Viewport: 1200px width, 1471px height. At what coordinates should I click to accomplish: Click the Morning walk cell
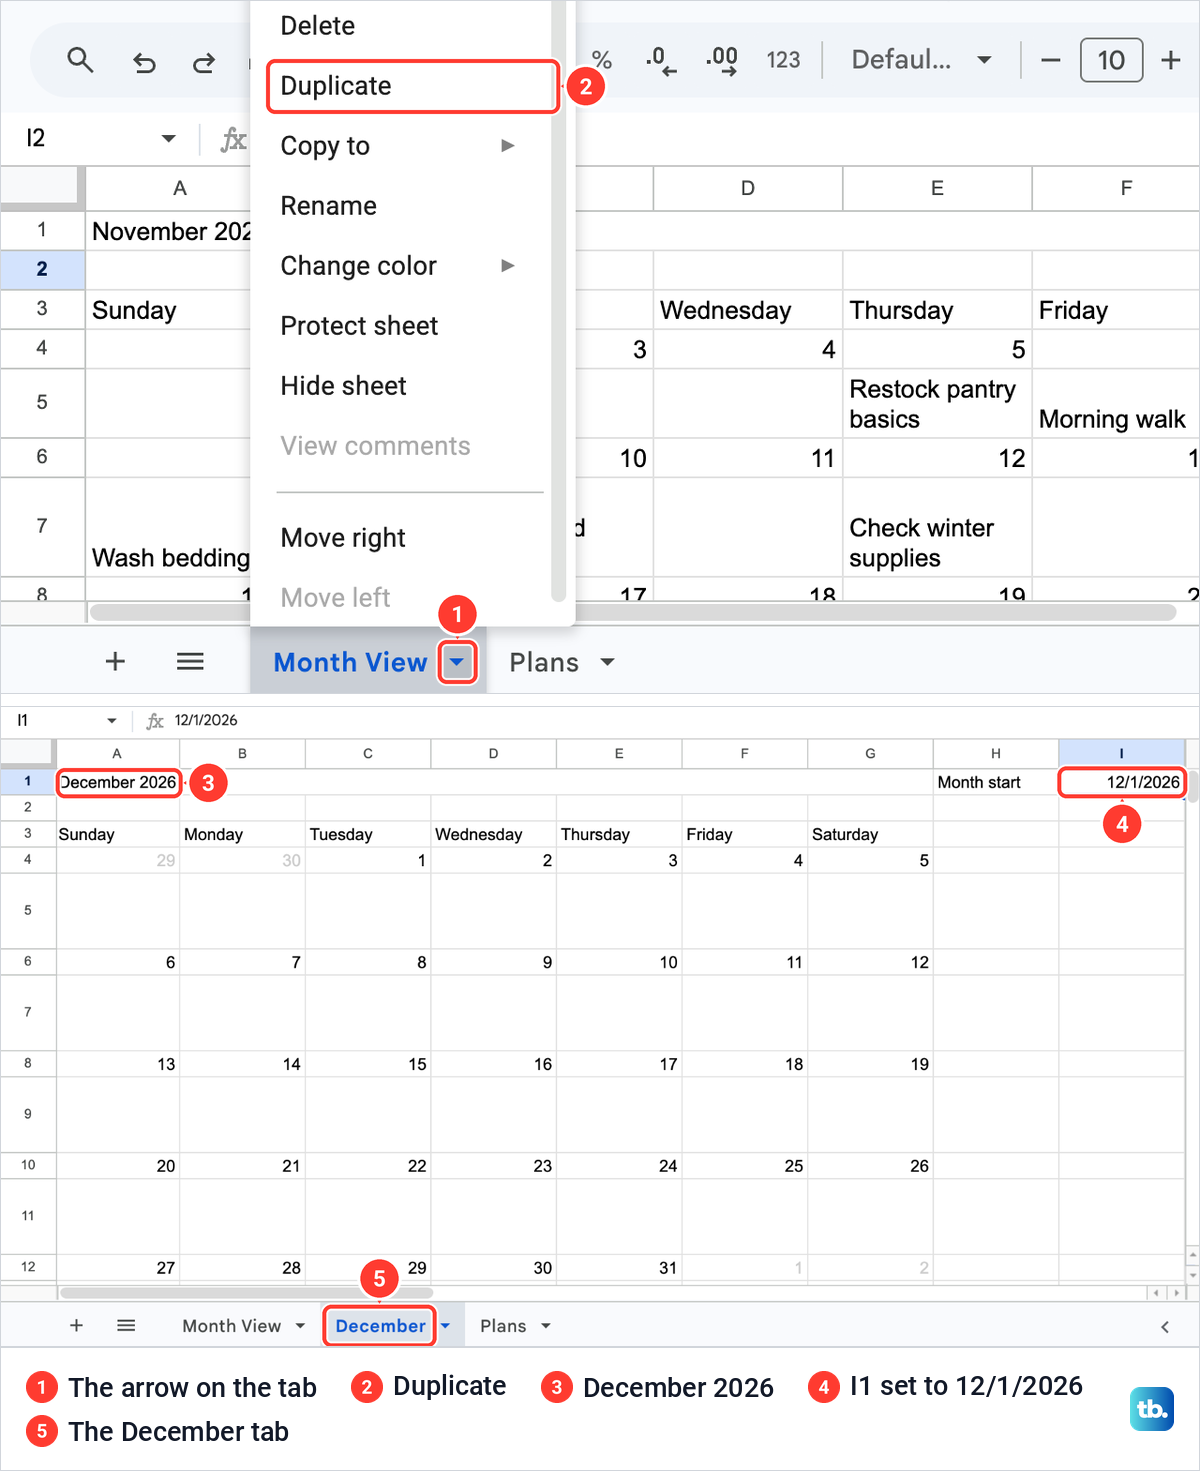1115,403
